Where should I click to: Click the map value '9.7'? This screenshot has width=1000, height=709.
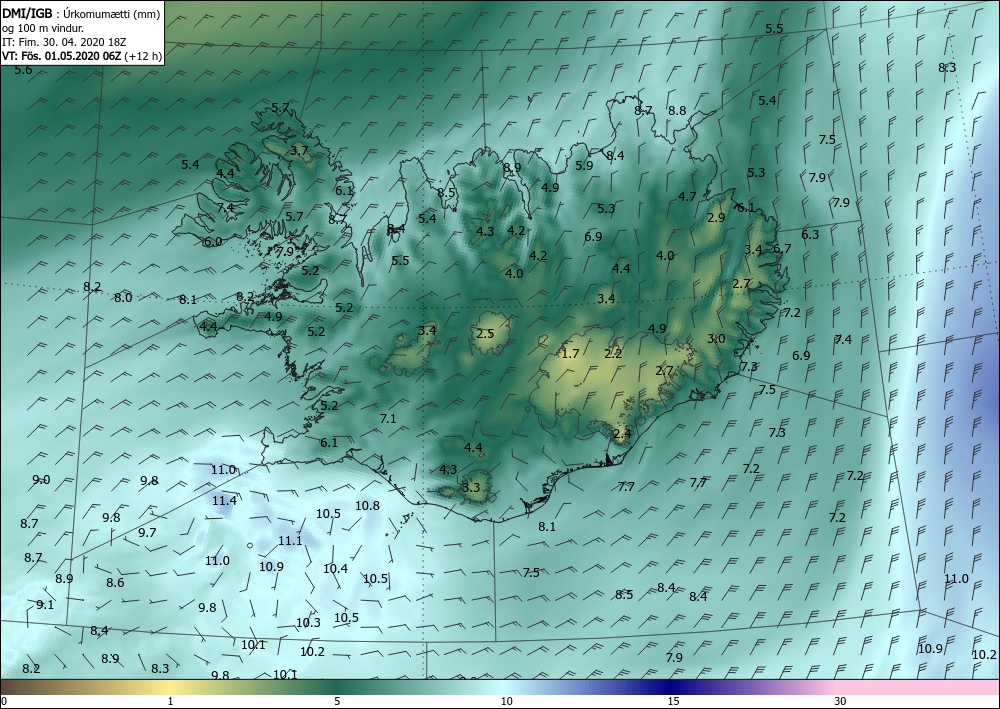click(x=147, y=532)
